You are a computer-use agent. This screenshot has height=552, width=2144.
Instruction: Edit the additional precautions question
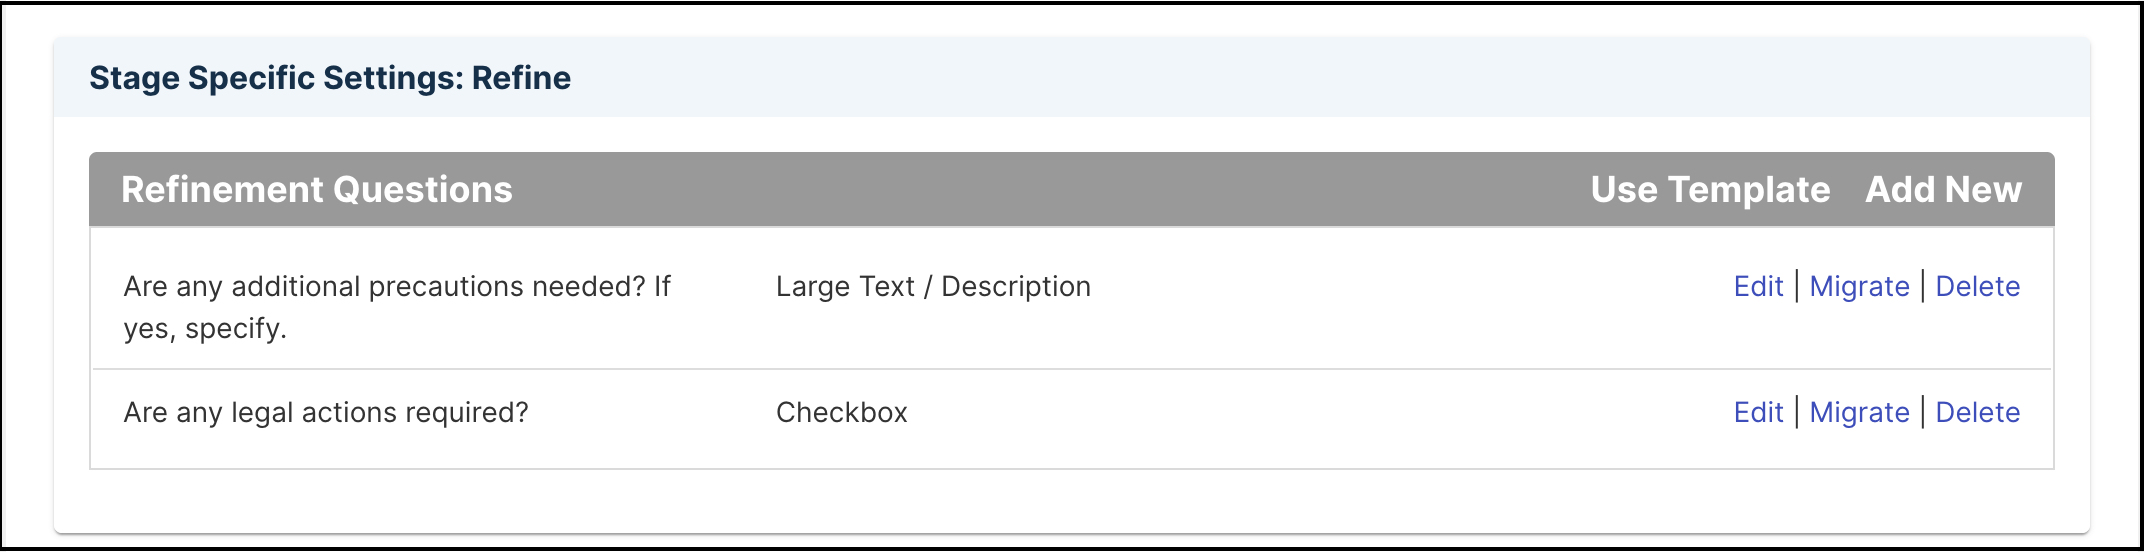pos(1758,286)
